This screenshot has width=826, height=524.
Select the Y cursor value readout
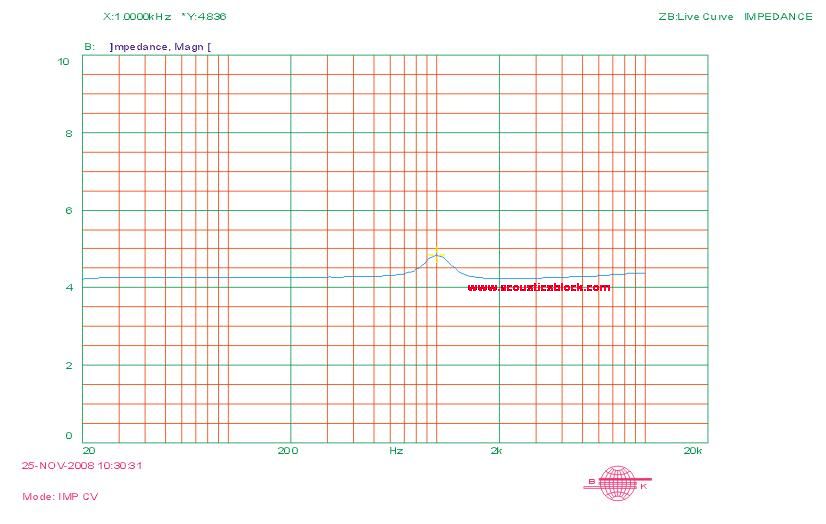(x=203, y=17)
